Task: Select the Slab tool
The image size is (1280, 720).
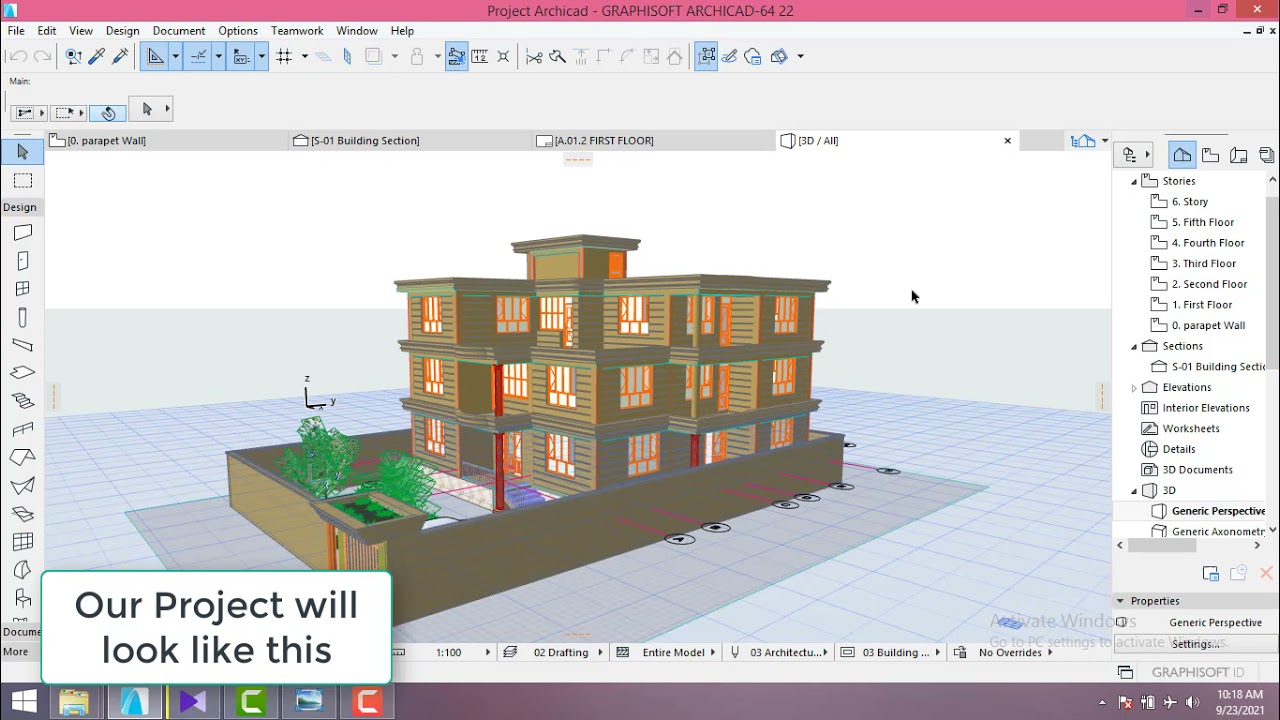Action: point(22,373)
